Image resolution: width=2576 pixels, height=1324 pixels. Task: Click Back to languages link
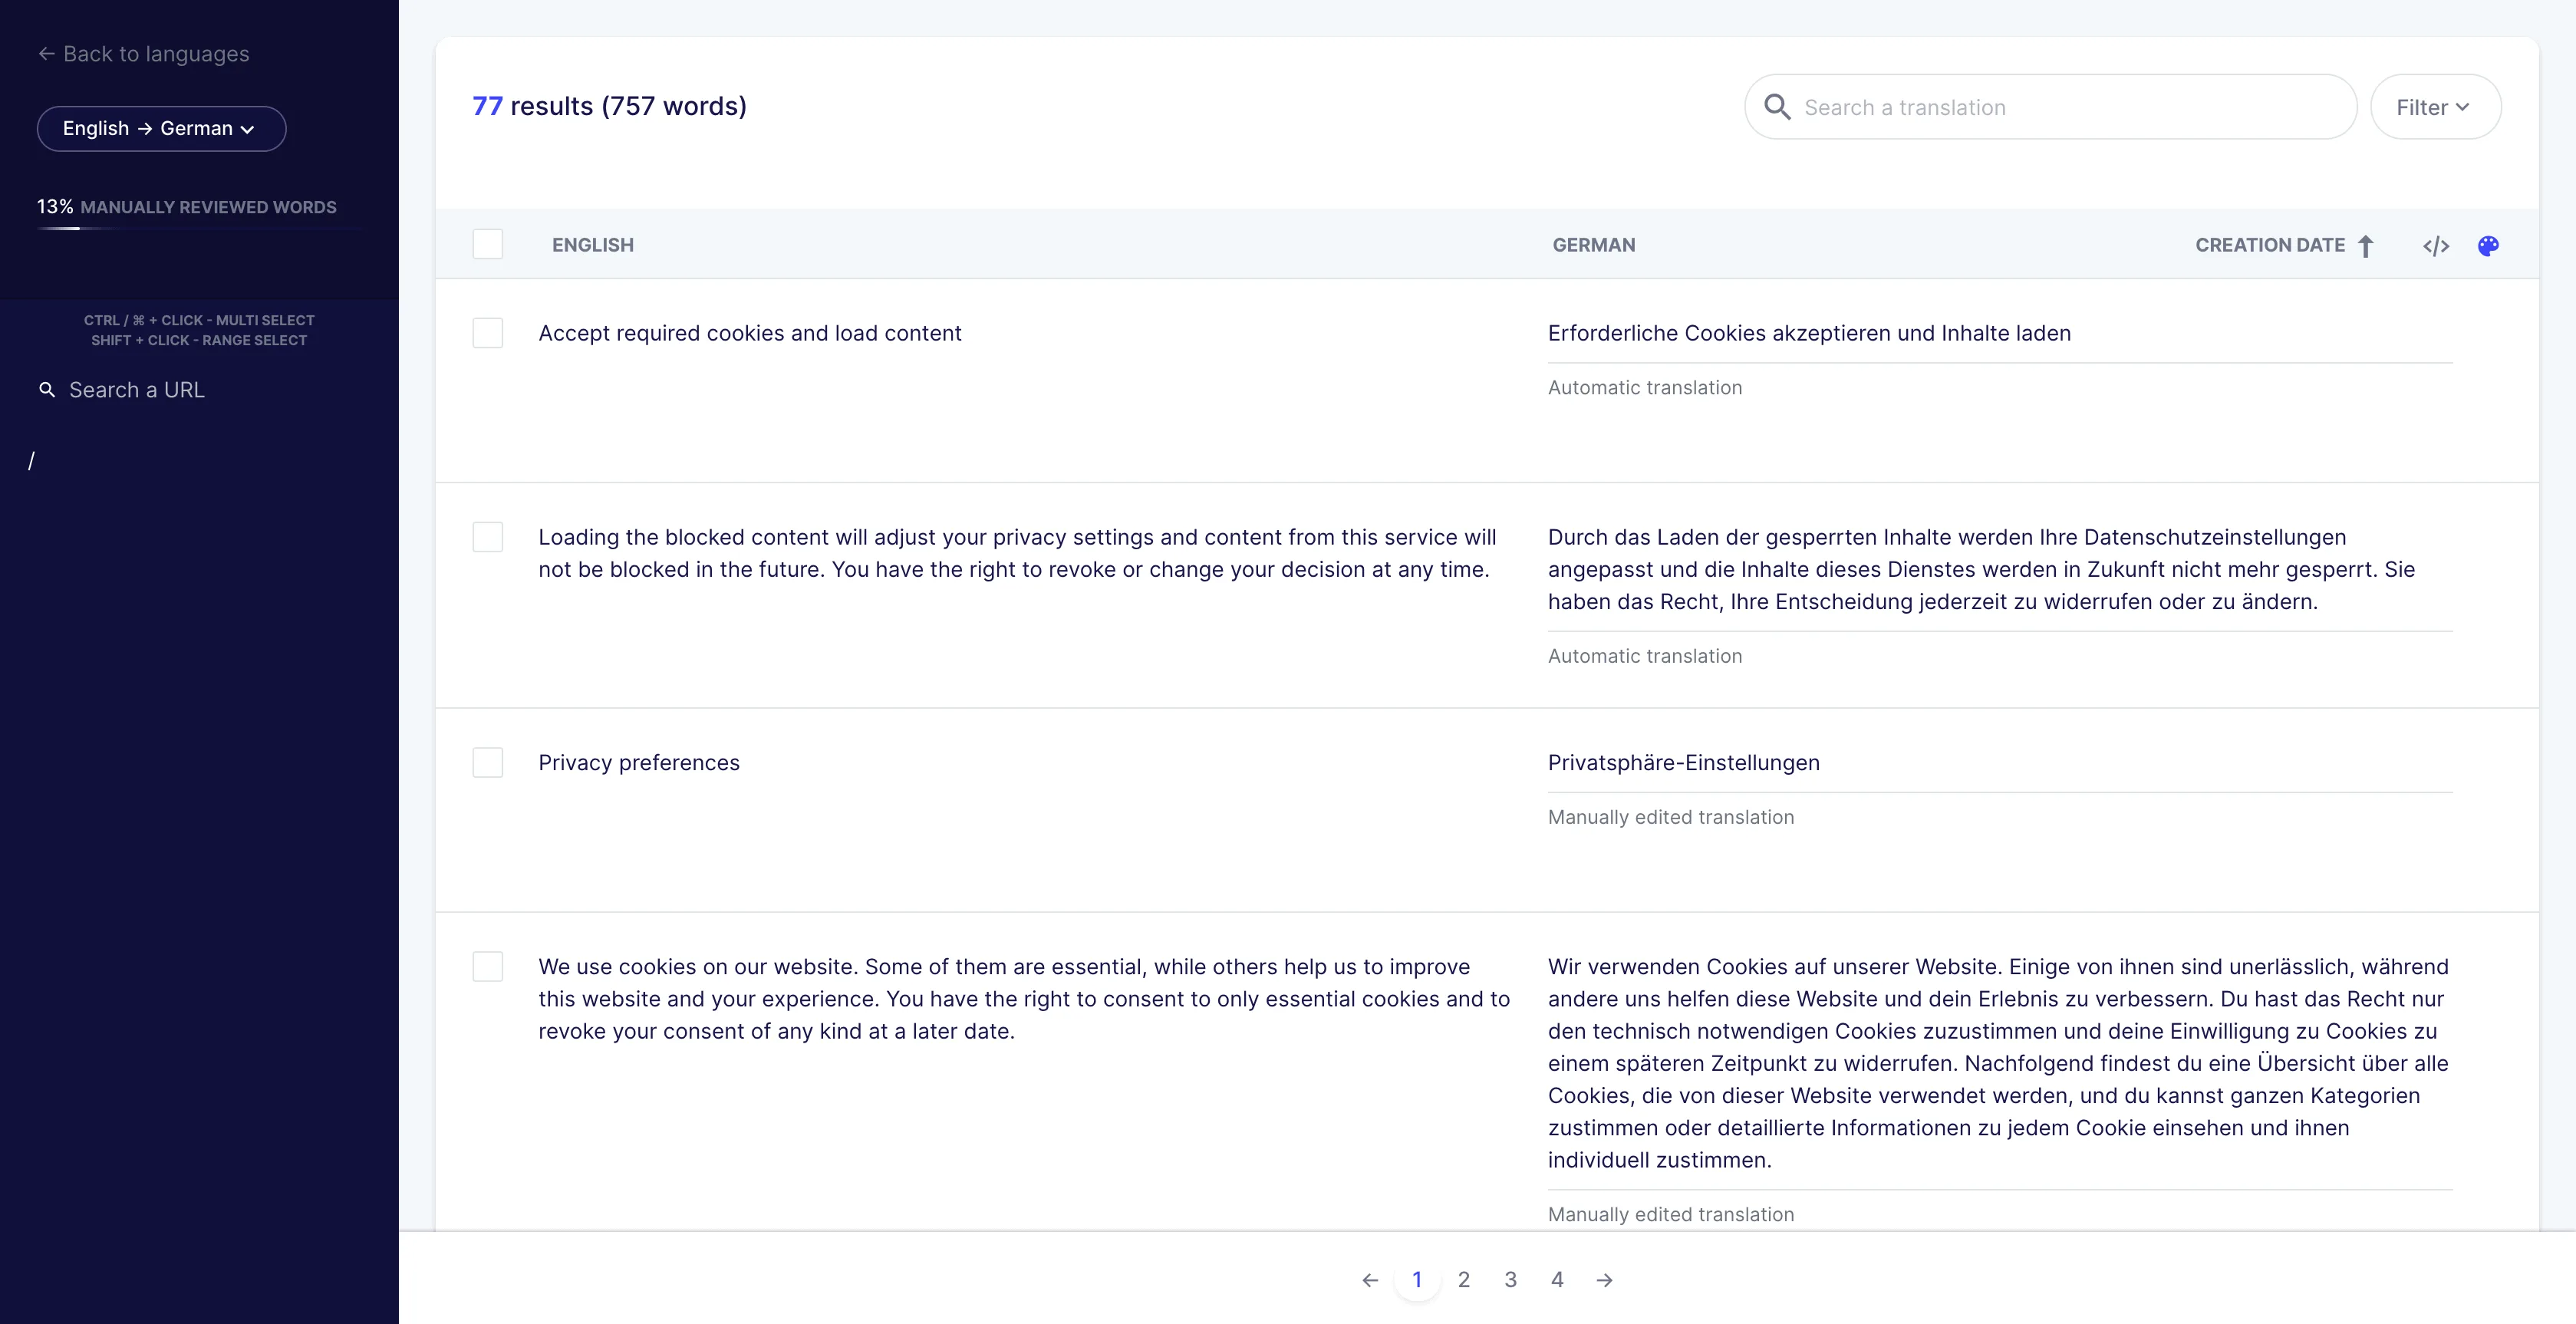156,54
